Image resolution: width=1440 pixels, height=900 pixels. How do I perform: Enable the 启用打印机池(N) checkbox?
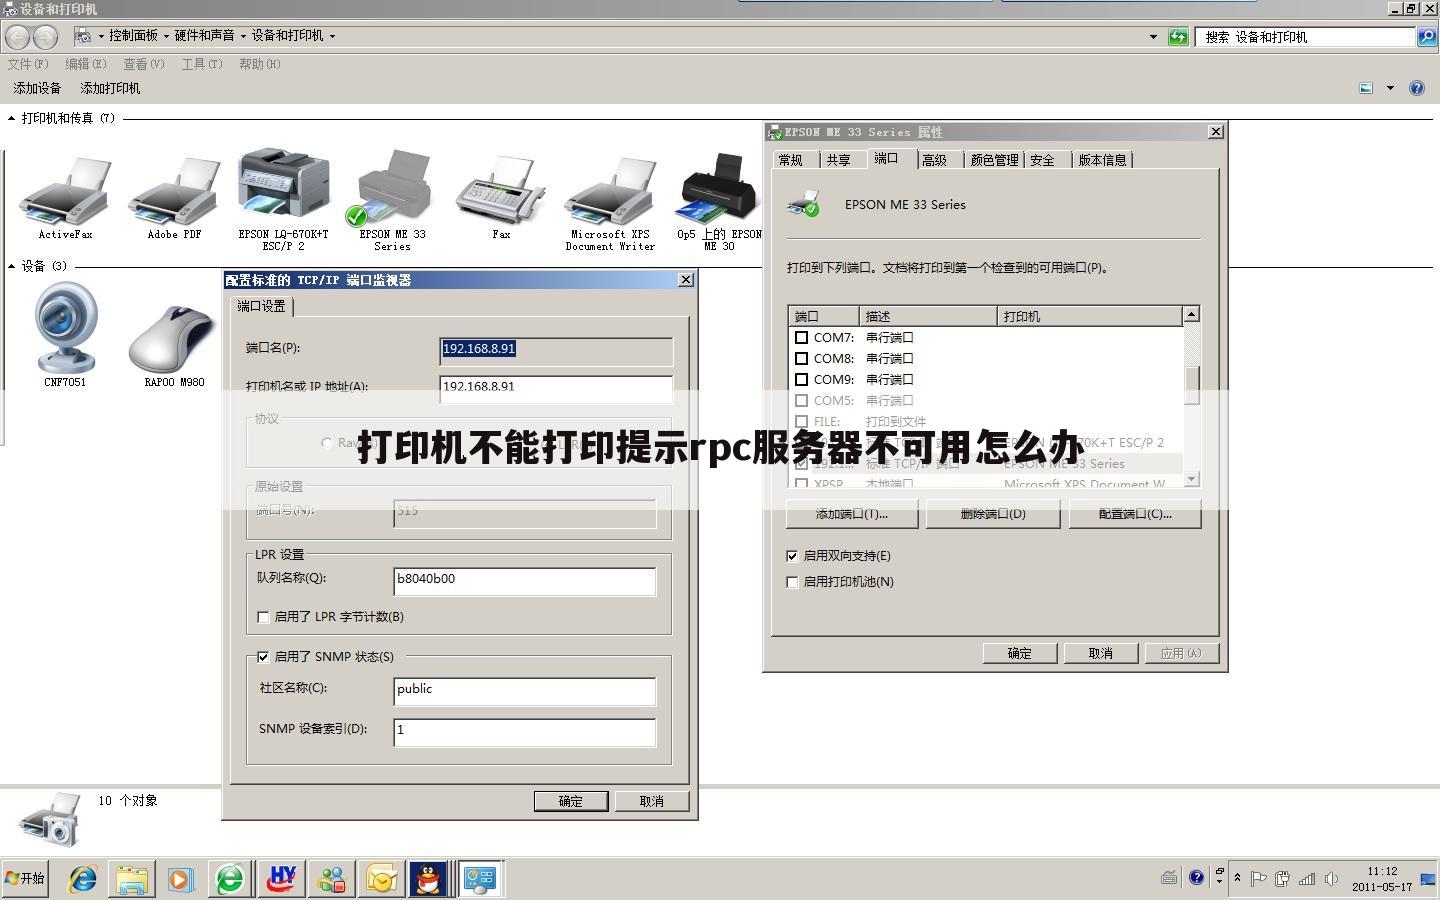pos(791,581)
